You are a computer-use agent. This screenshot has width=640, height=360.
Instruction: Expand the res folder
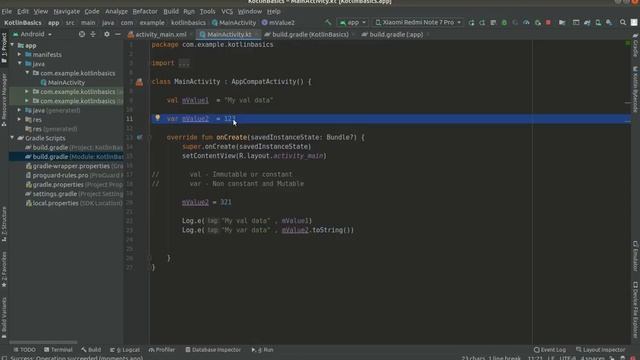pos(20,120)
